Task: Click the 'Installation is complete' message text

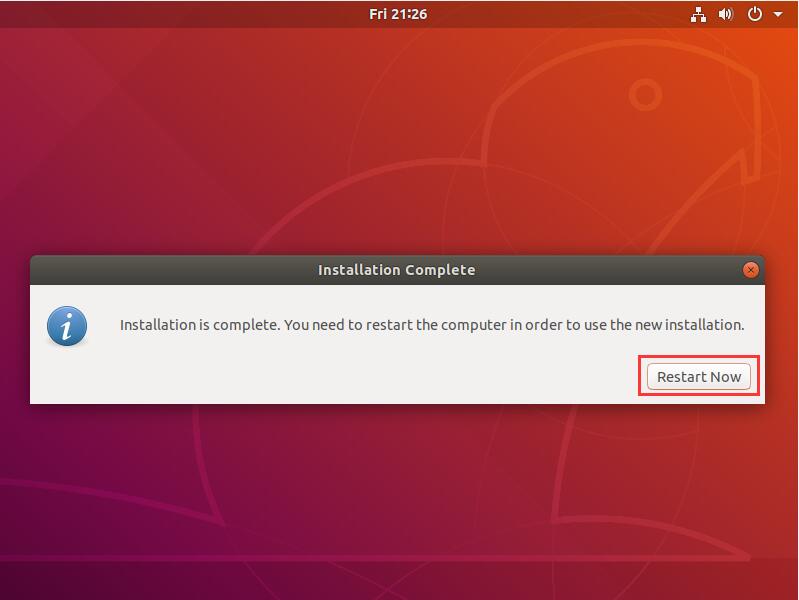Action: pos(432,325)
